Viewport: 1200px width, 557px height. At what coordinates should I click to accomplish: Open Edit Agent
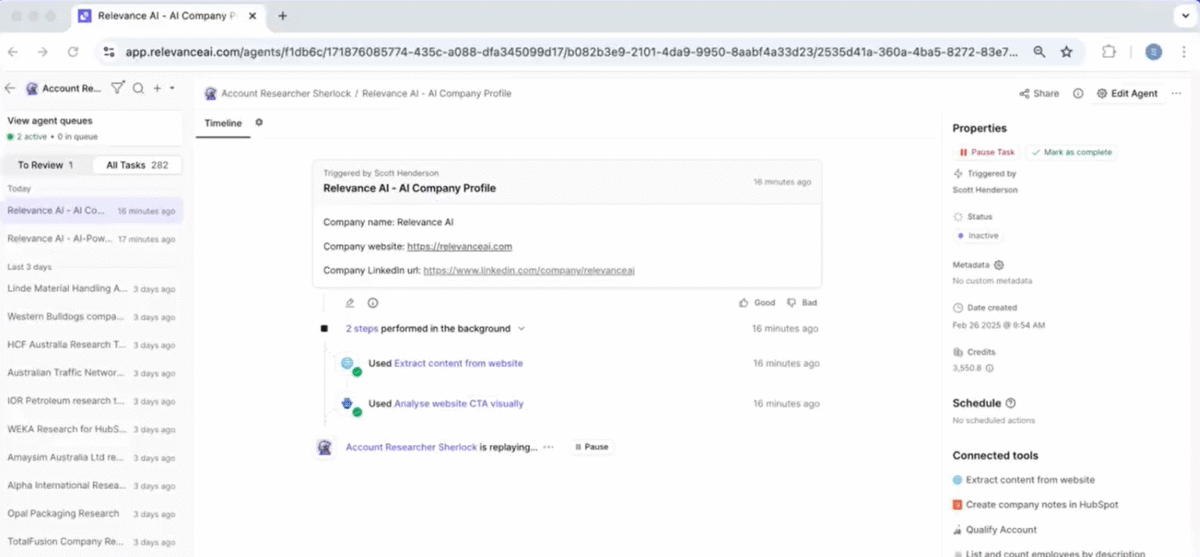(1127, 93)
